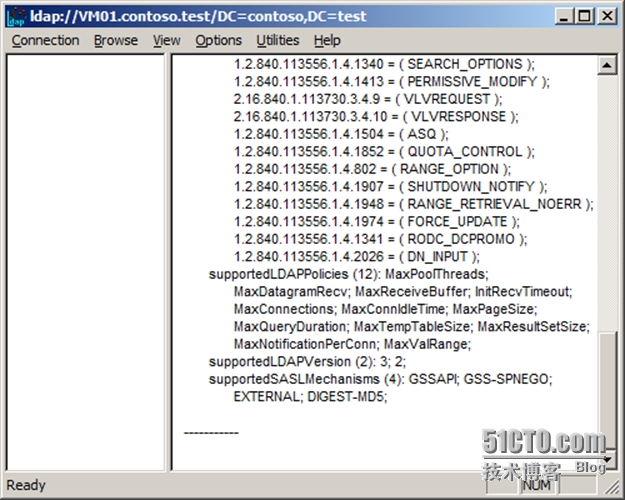
Task: Click the empty left tree pane
Action: click(x=86, y=262)
